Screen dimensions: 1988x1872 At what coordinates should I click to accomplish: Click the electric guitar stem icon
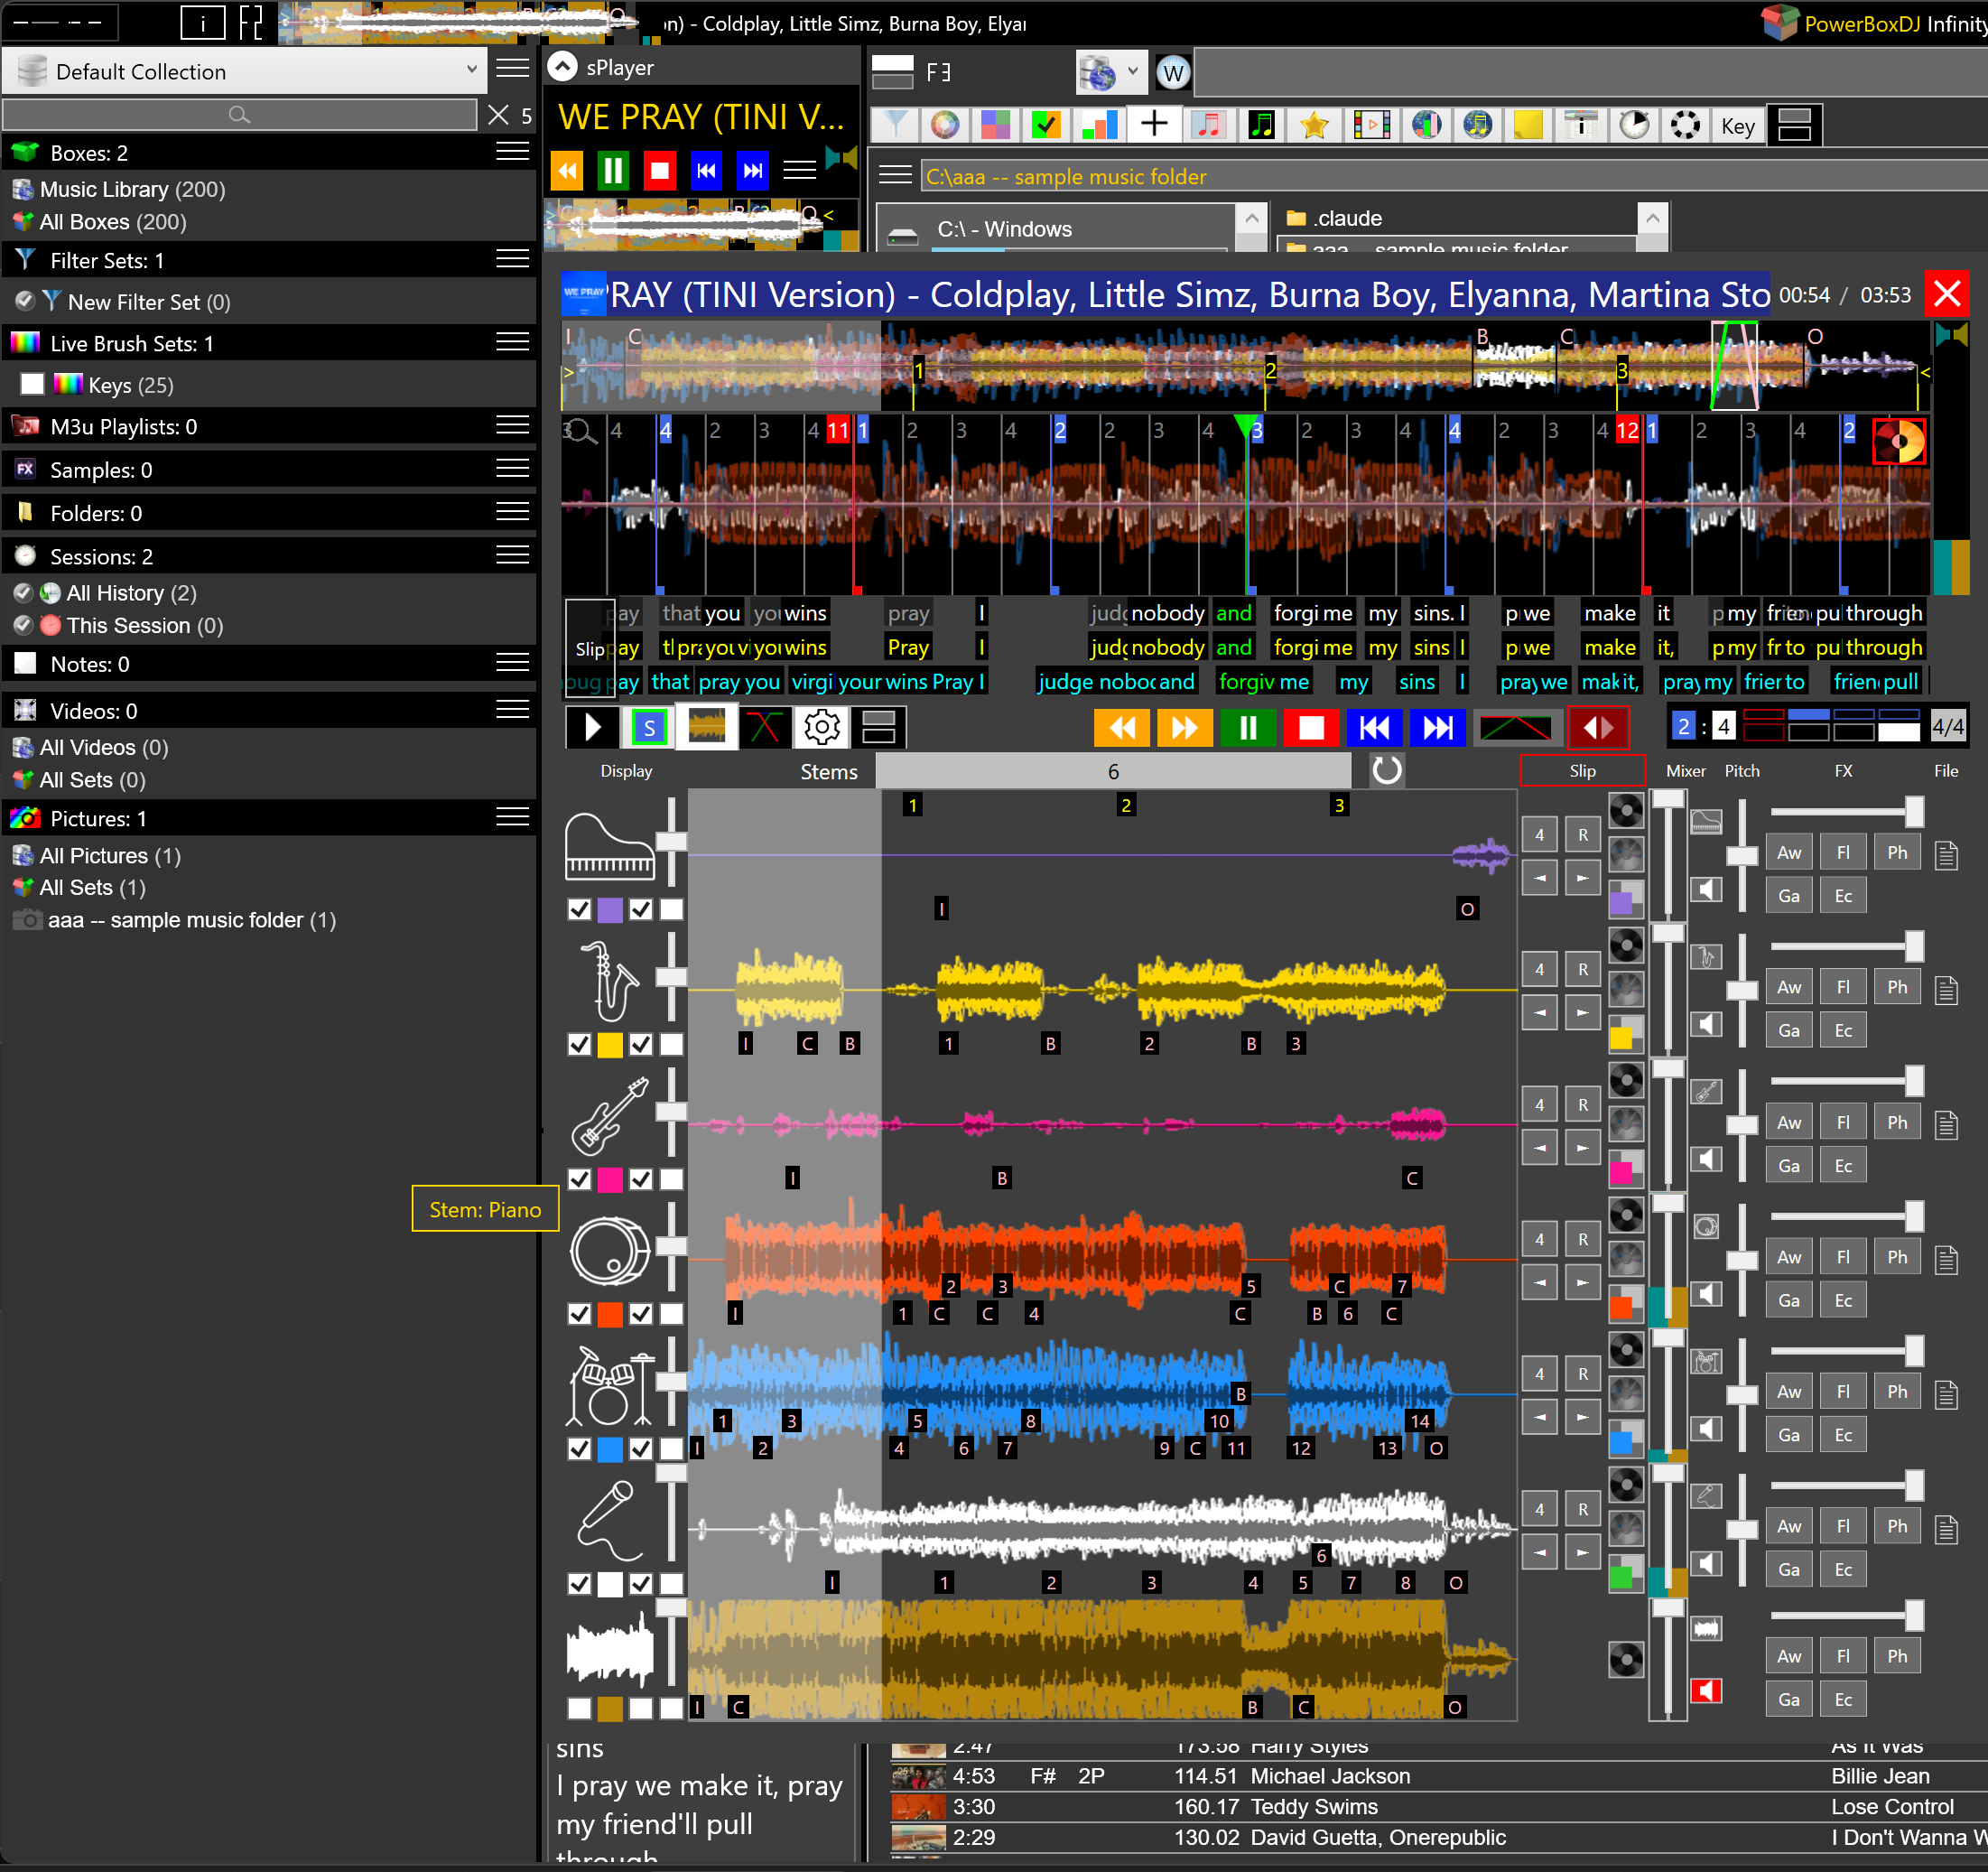click(609, 1115)
